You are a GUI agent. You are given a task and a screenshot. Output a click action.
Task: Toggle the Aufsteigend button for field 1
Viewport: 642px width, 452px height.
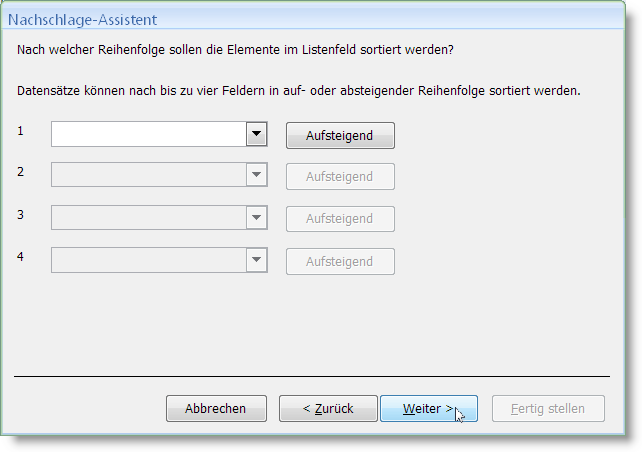[x=340, y=136]
